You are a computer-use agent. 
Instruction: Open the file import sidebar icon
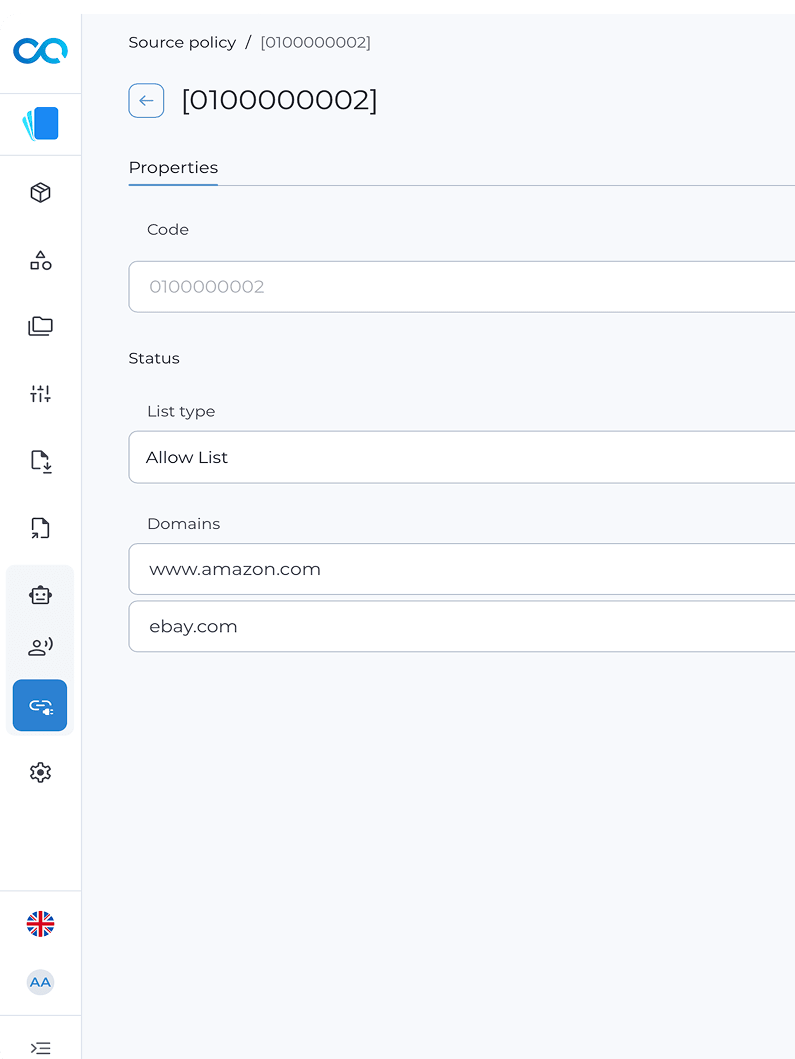[x=41, y=461]
